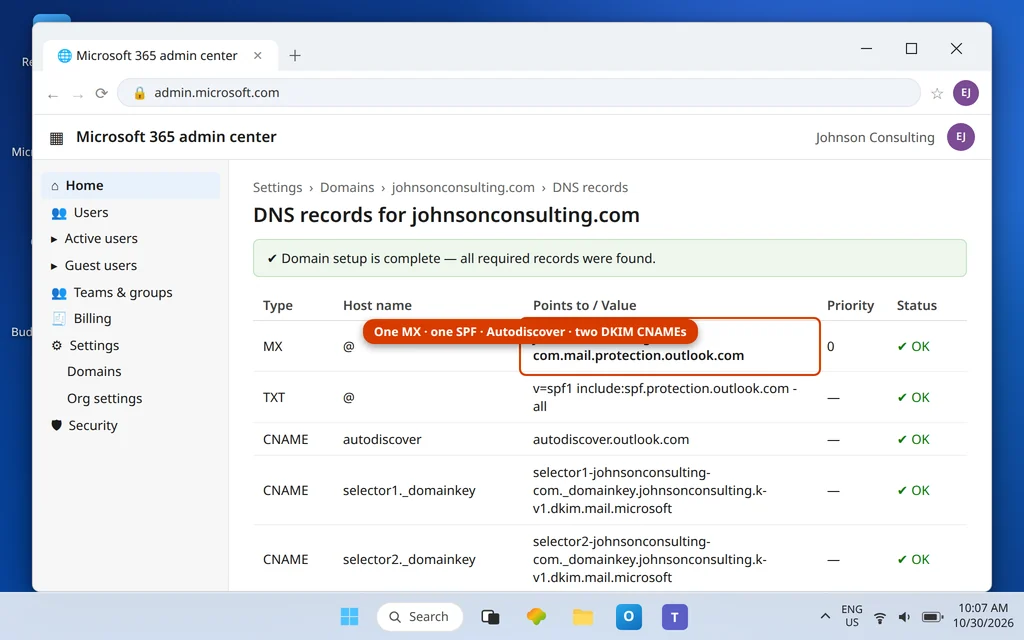Click the Settings gear icon

point(57,345)
